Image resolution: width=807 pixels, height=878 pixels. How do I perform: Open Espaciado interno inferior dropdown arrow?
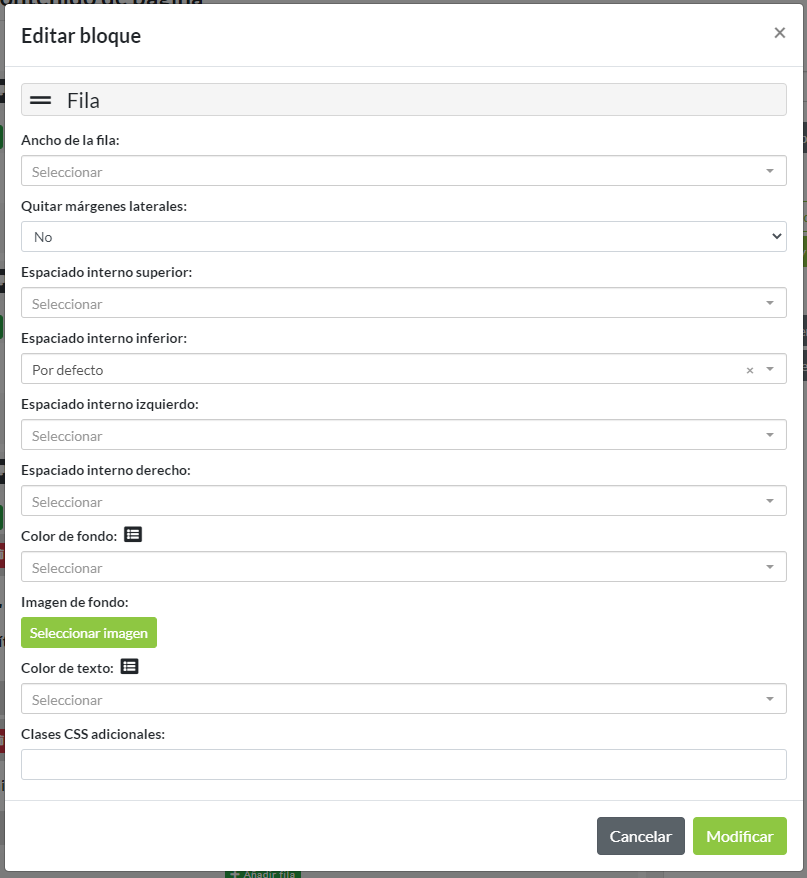coord(770,369)
